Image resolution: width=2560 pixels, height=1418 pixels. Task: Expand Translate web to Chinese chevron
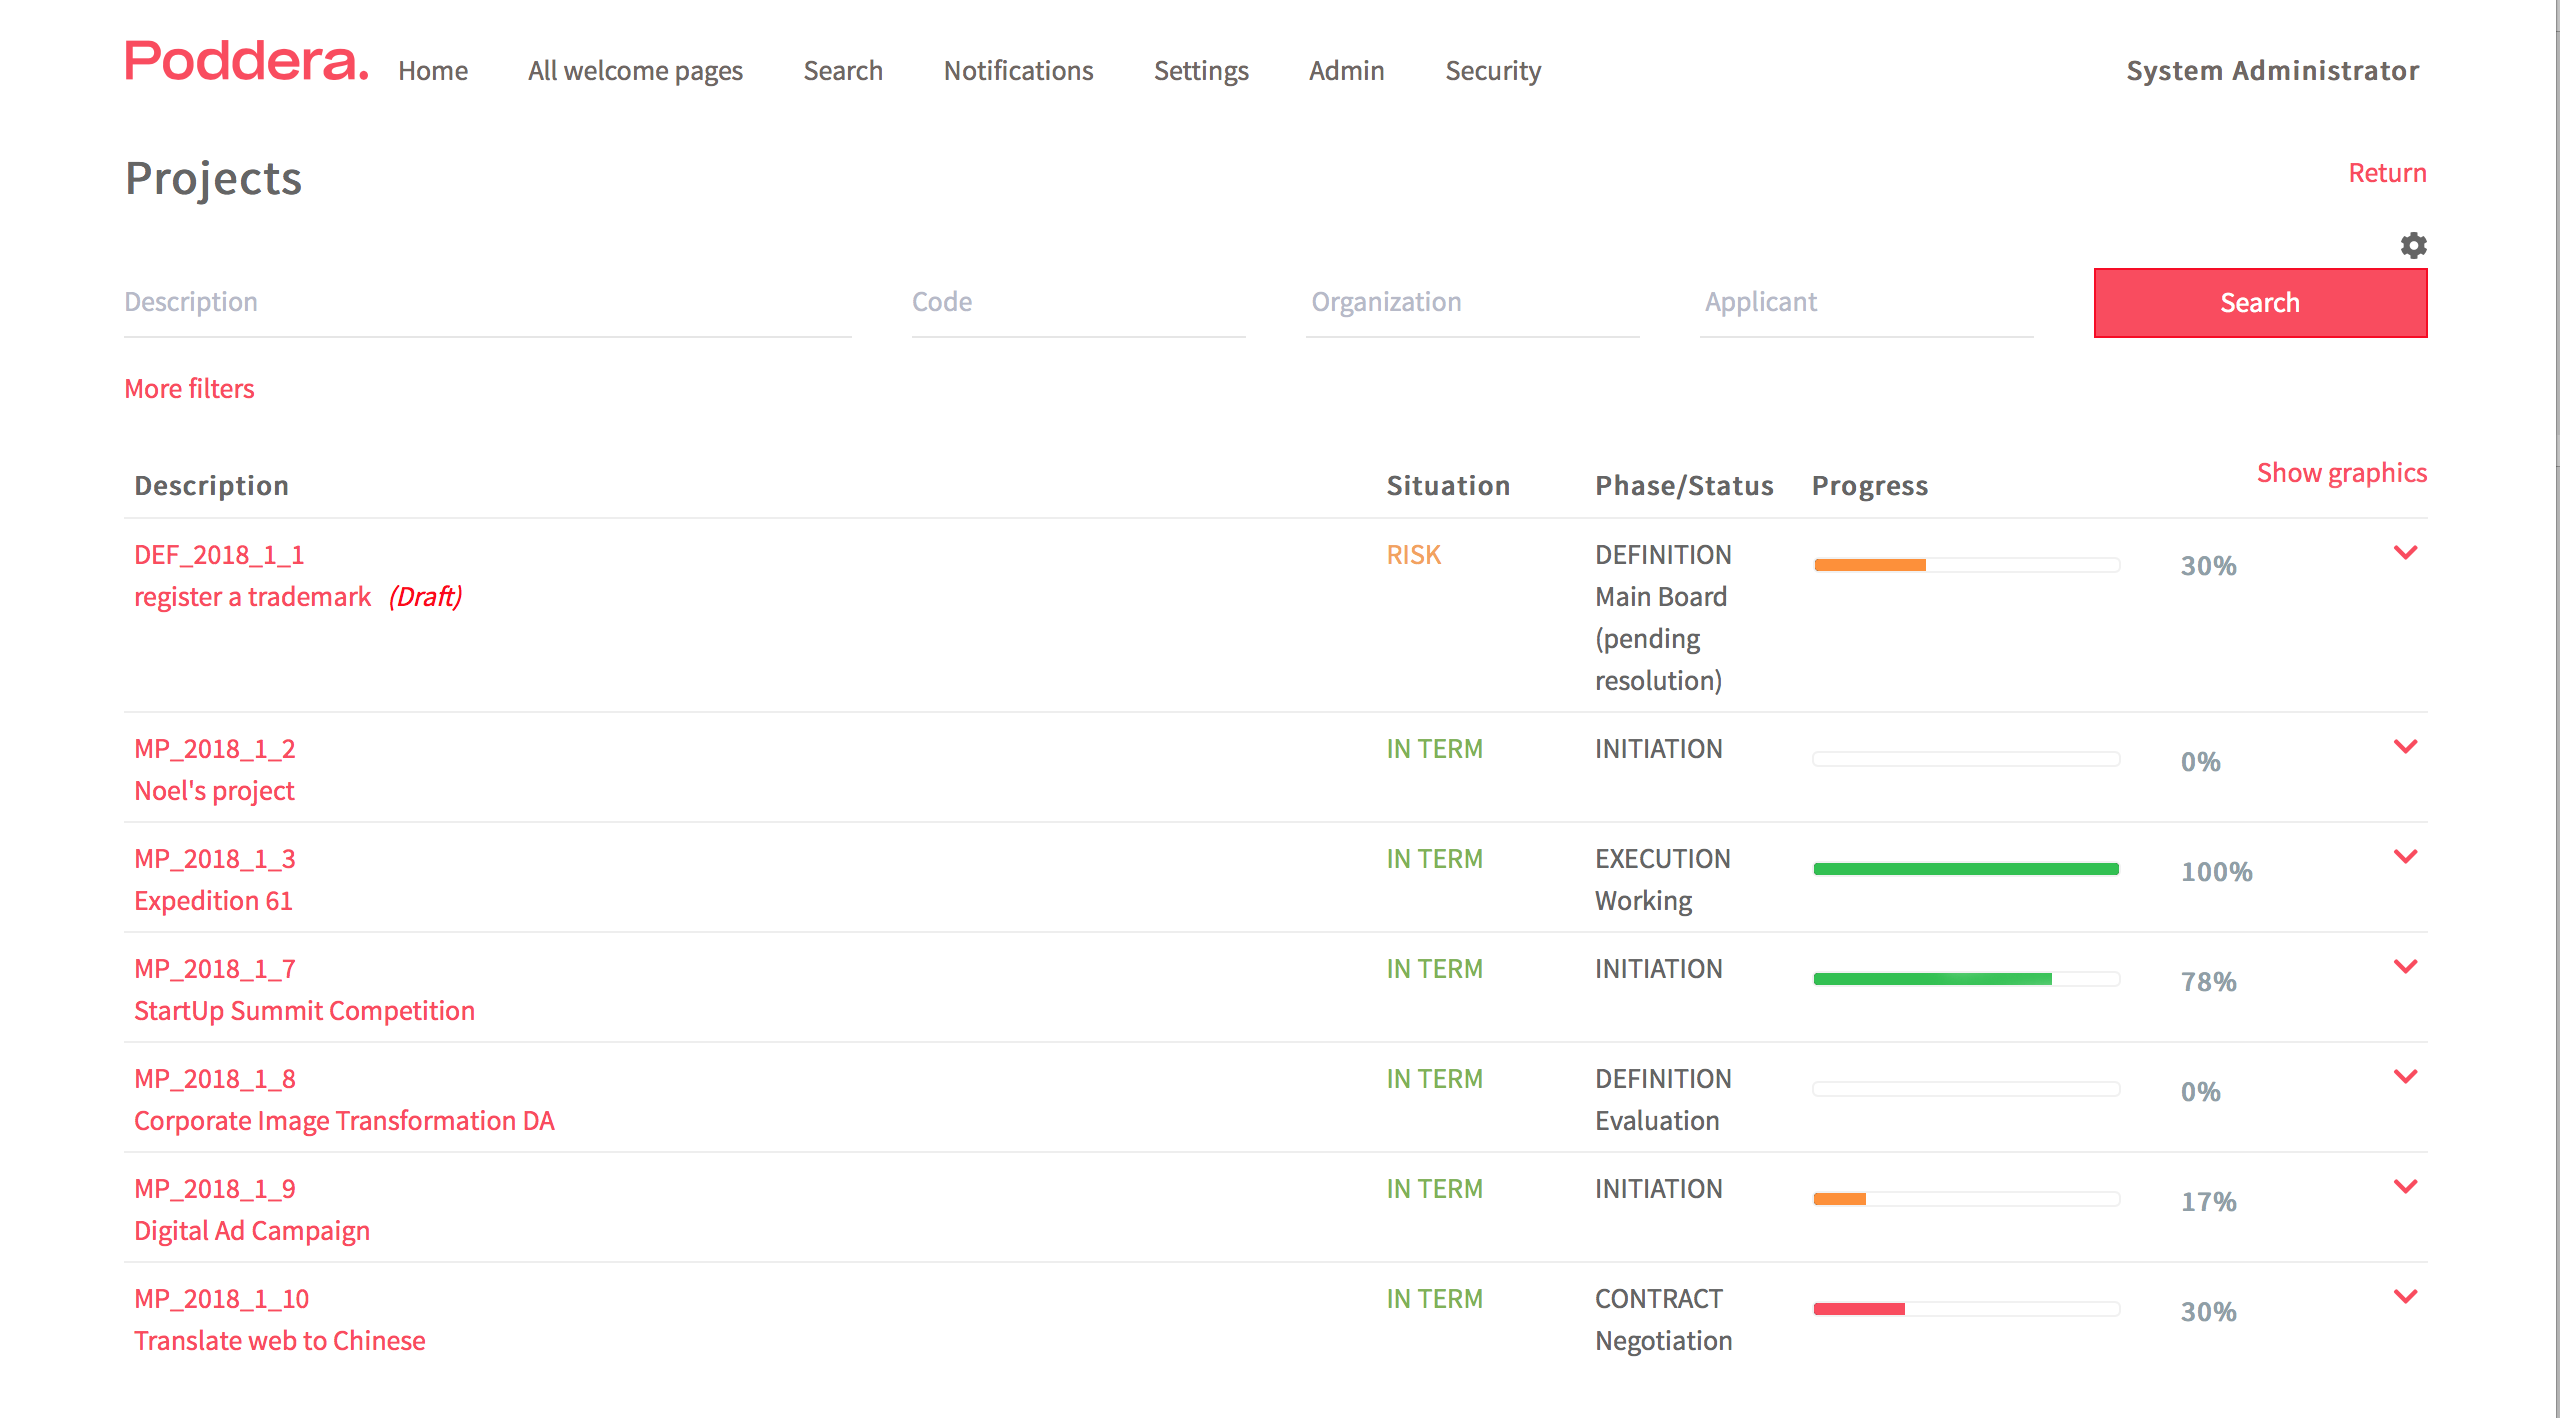pyautogui.click(x=2405, y=1297)
